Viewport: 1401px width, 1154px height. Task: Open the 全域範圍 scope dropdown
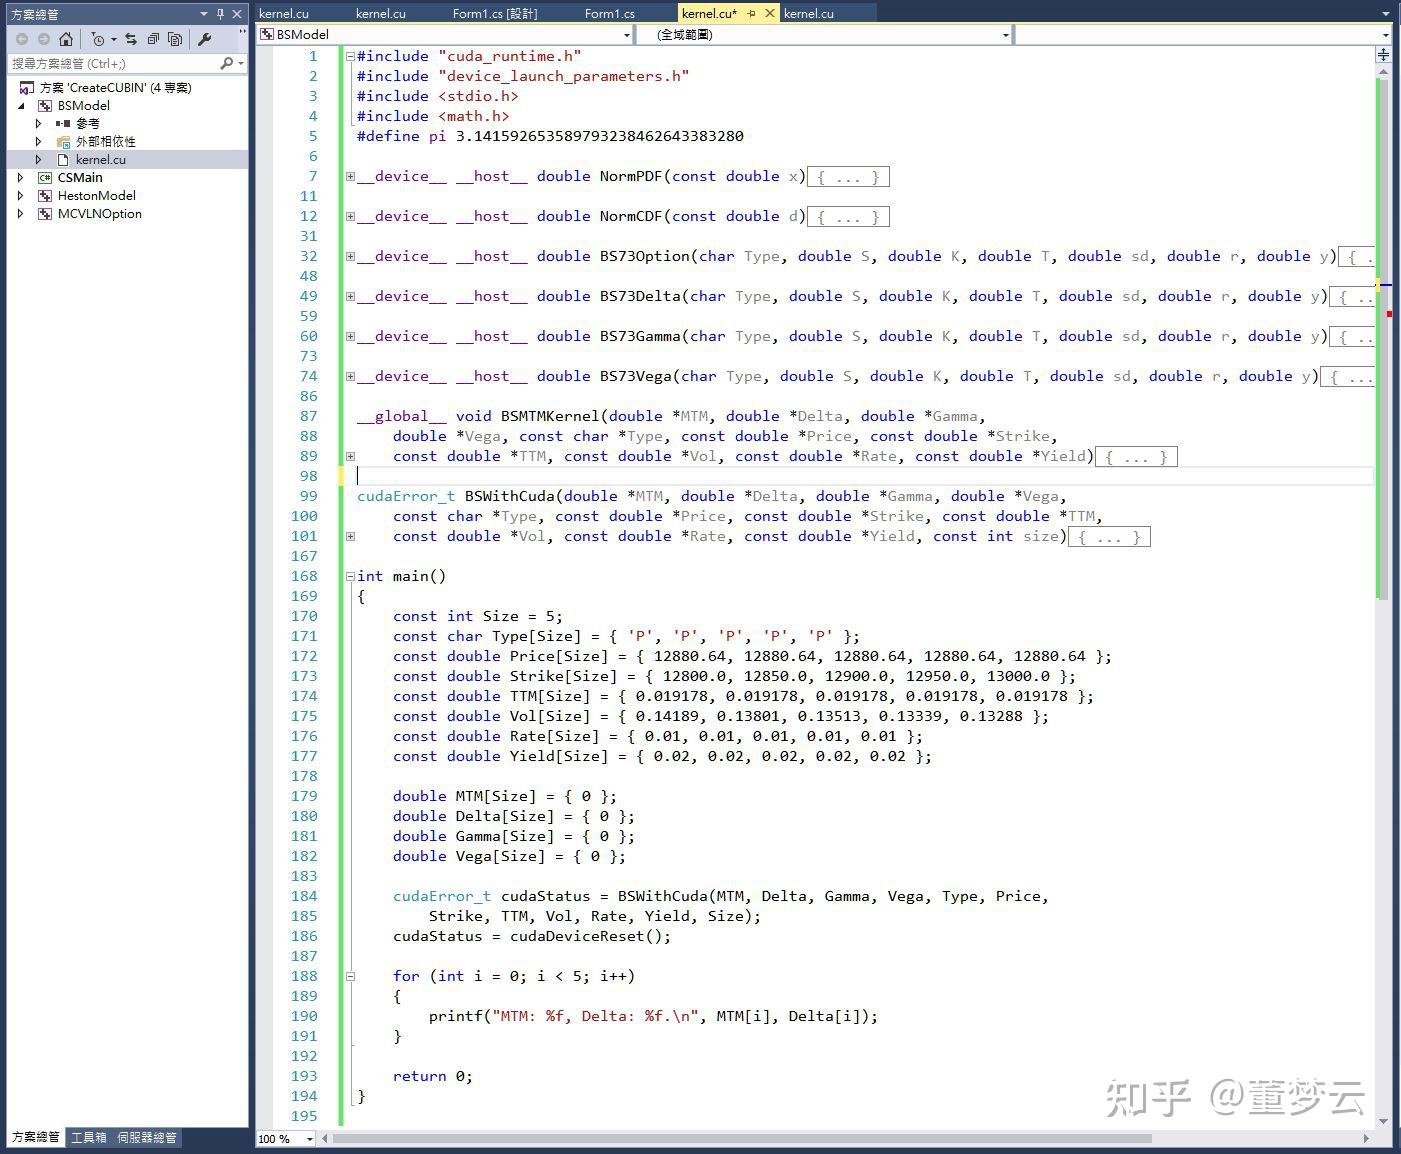pos(1006,35)
